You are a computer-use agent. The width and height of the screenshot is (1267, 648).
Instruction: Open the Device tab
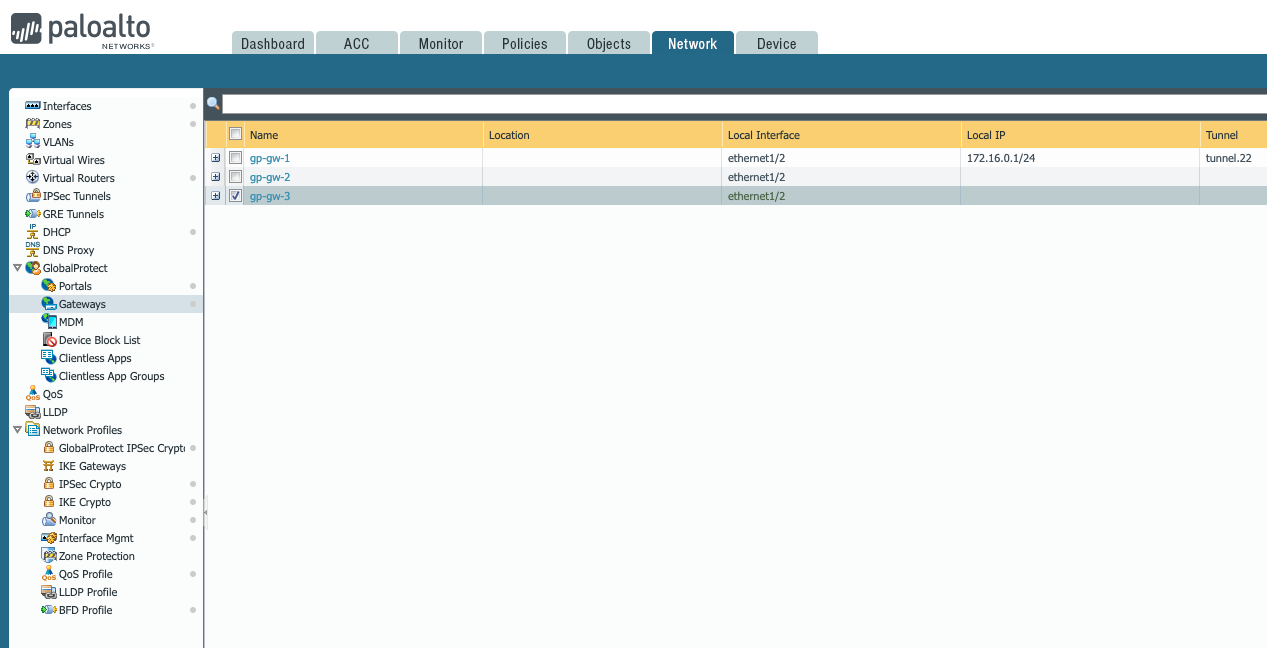click(777, 43)
